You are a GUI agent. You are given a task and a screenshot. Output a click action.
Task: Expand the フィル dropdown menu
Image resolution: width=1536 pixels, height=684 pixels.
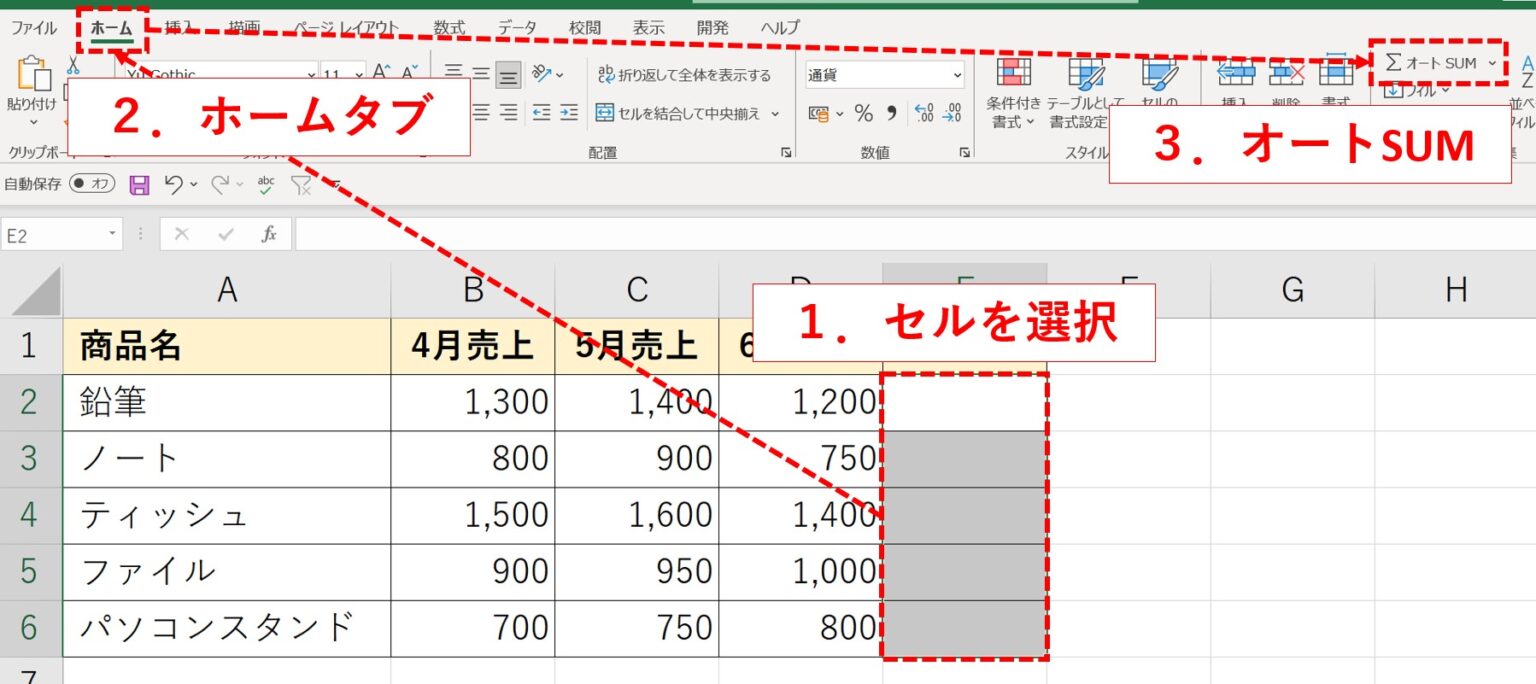(1444, 92)
